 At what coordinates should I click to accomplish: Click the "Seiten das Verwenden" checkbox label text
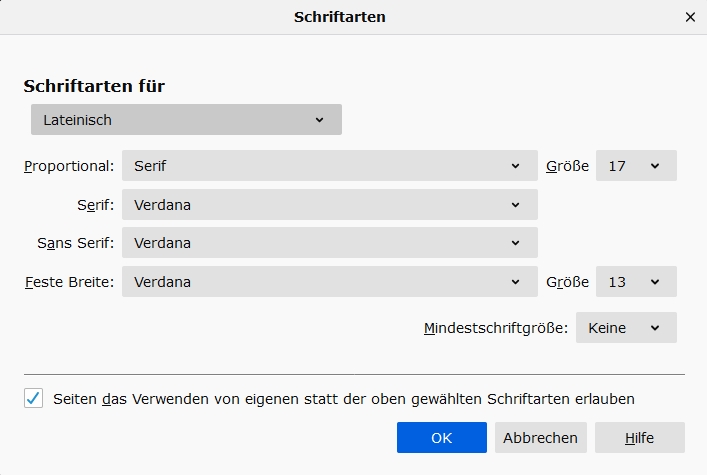tap(344, 398)
